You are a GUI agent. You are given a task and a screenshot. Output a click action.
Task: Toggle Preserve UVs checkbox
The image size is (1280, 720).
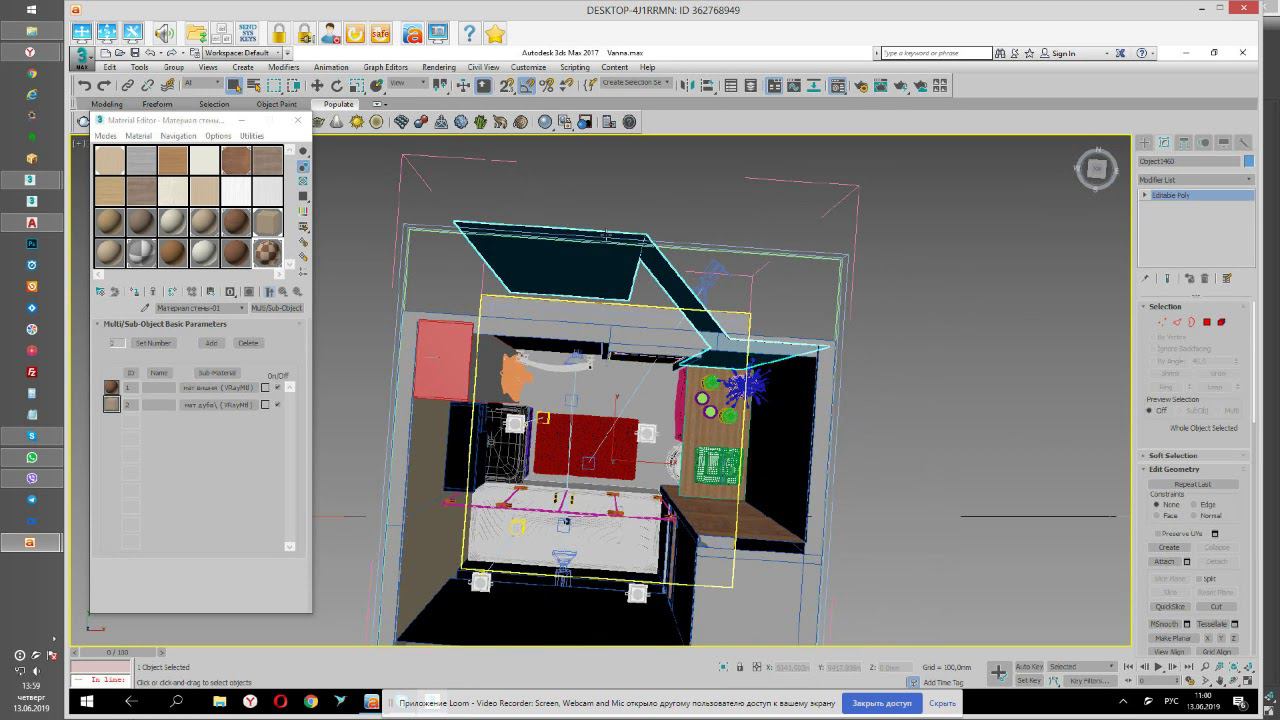coord(1158,534)
